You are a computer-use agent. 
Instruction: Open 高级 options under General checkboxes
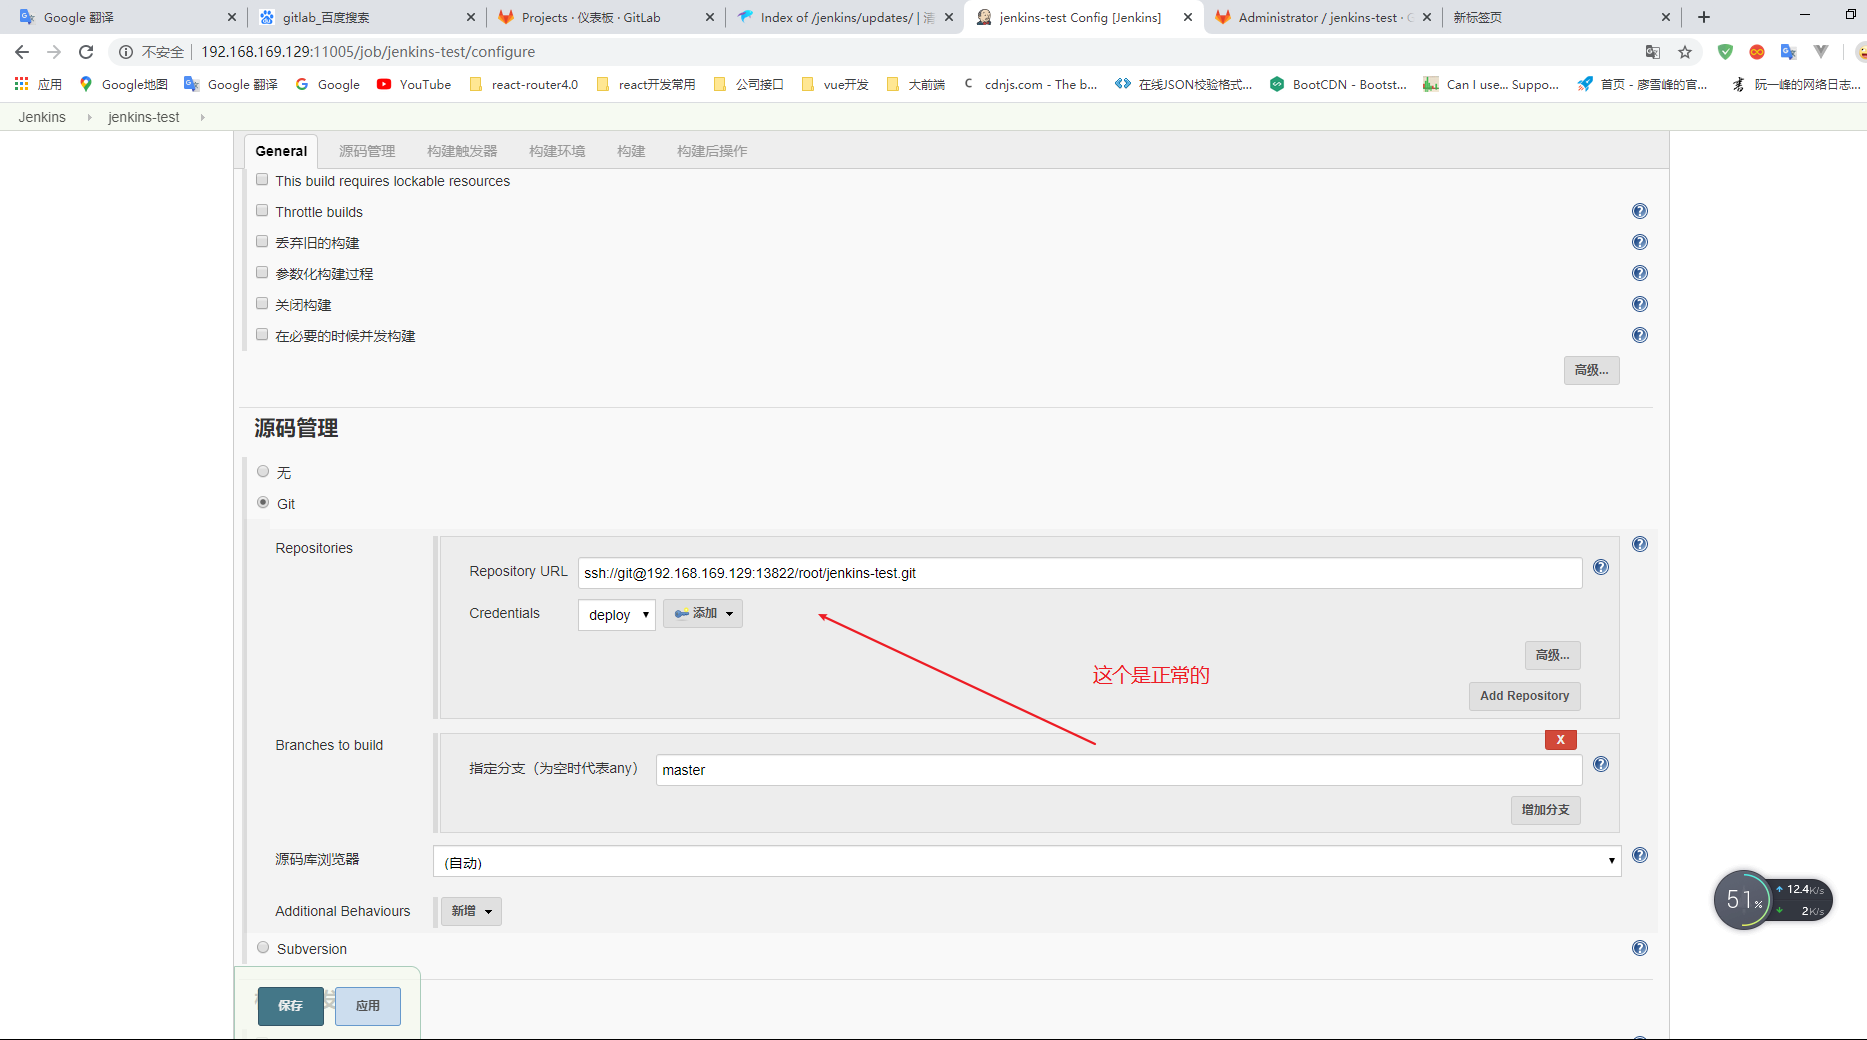click(1591, 370)
